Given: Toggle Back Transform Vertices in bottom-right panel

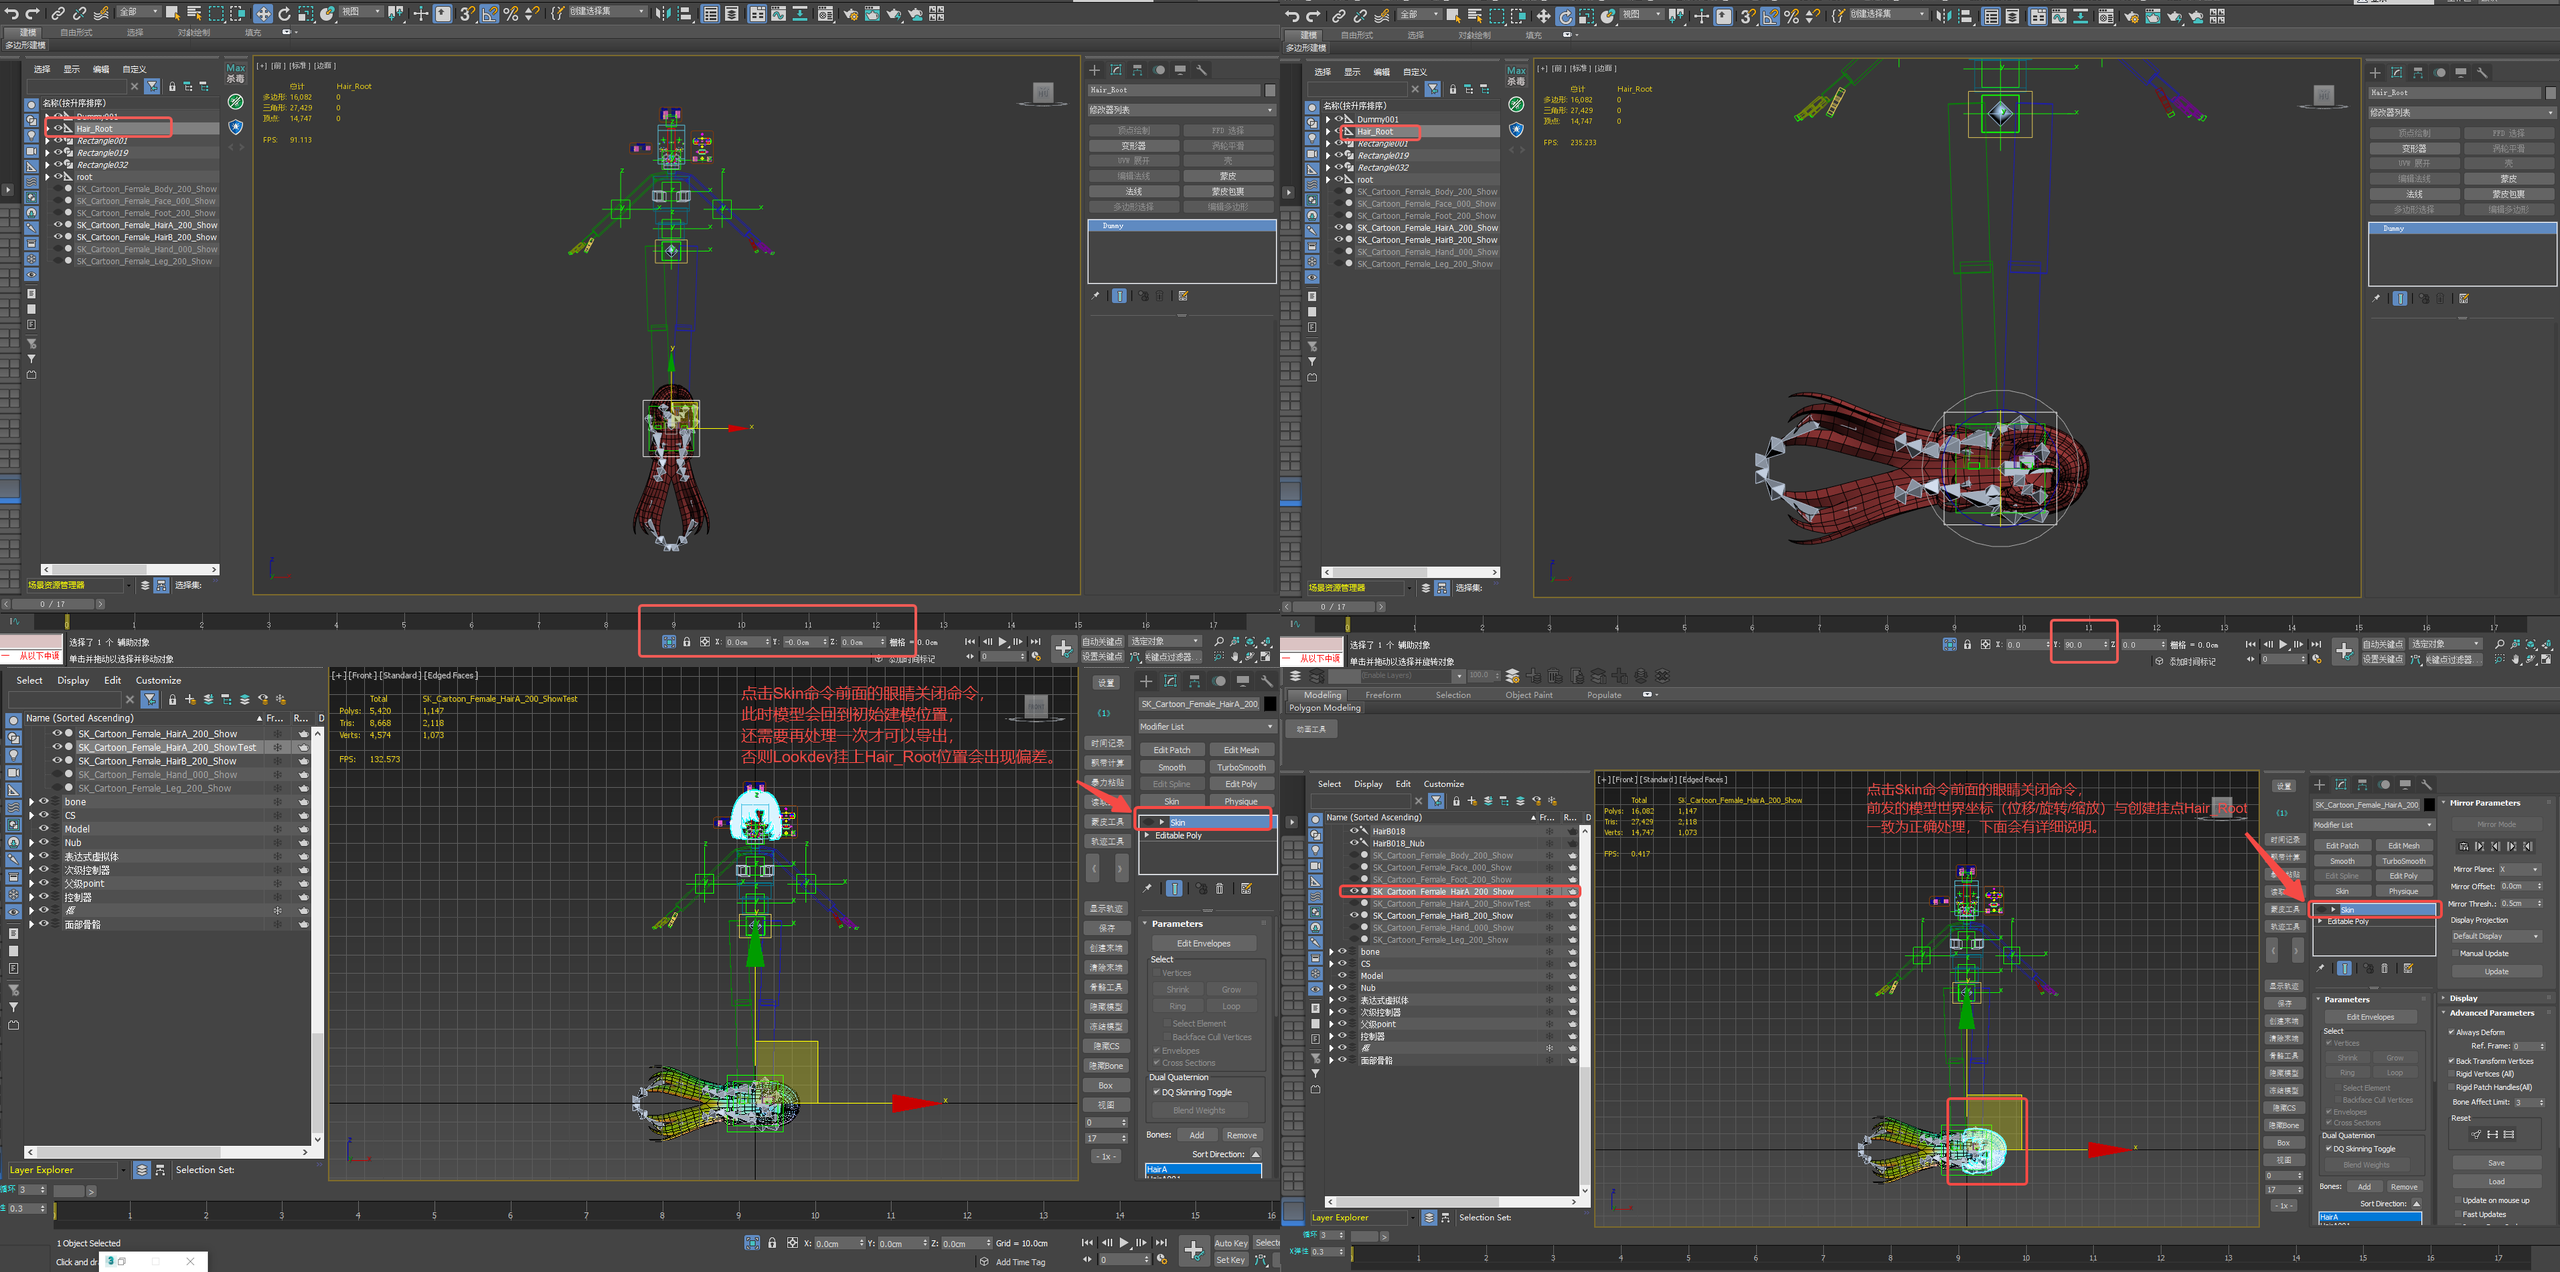Looking at the screenshot, I should point(2452,1061).
